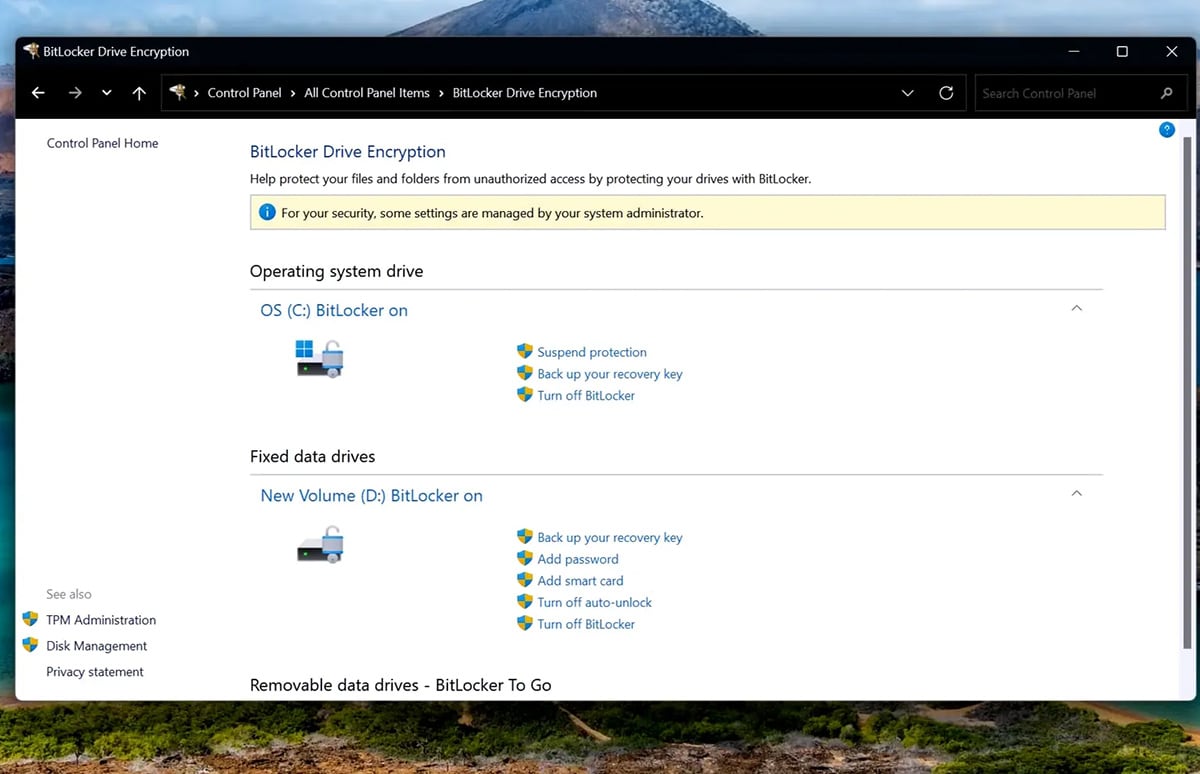Back up the recovery key for New Volume (D:)
1200x774 pixels.
pos(610,537)
